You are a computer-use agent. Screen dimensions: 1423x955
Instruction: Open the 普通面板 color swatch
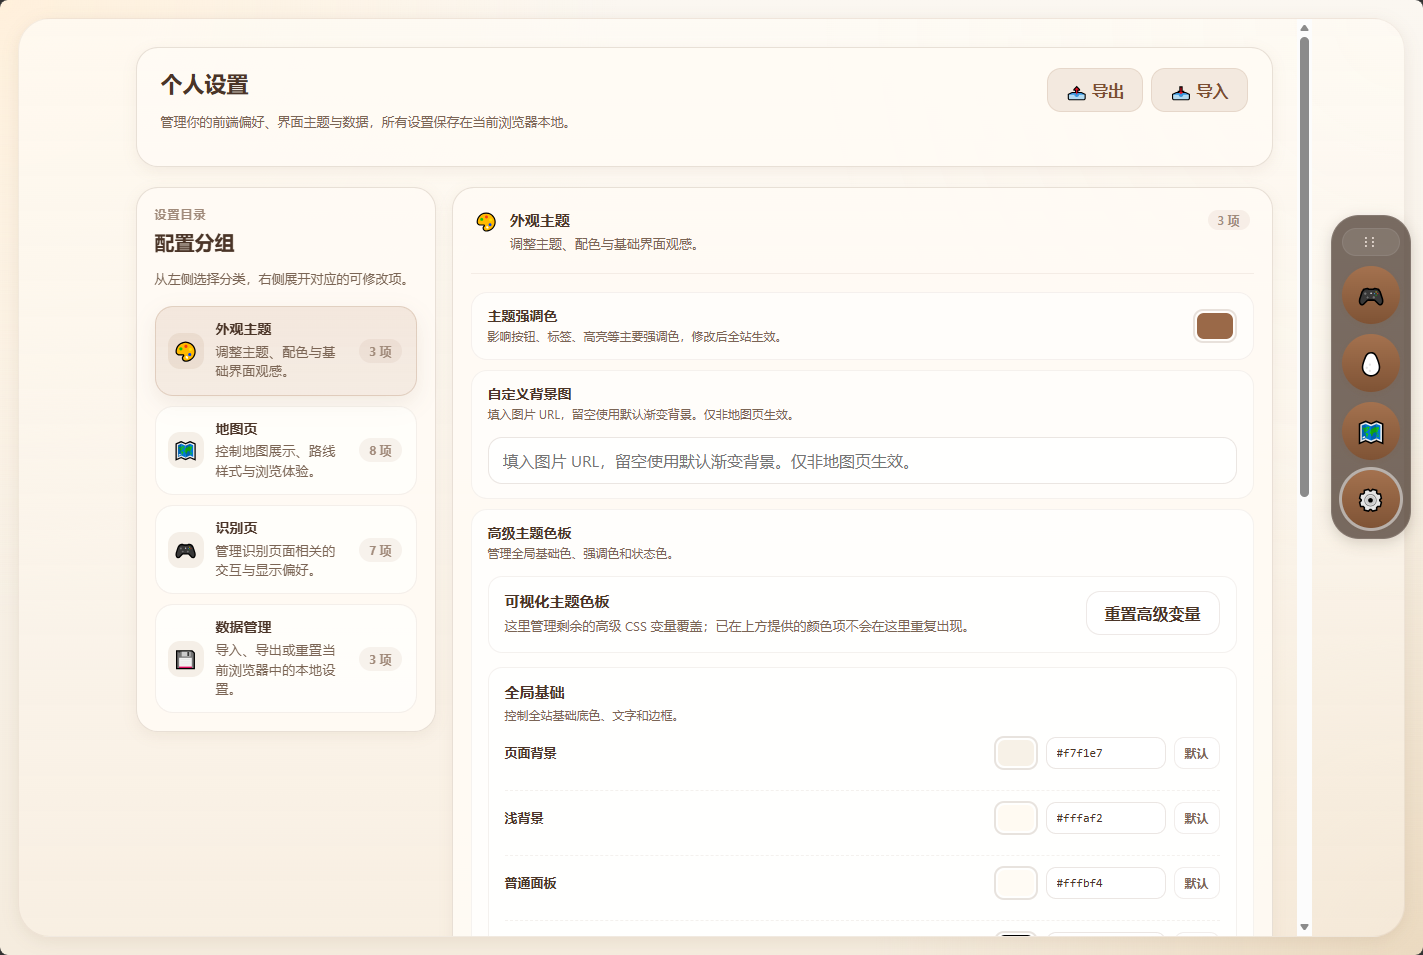point(1016,883)
